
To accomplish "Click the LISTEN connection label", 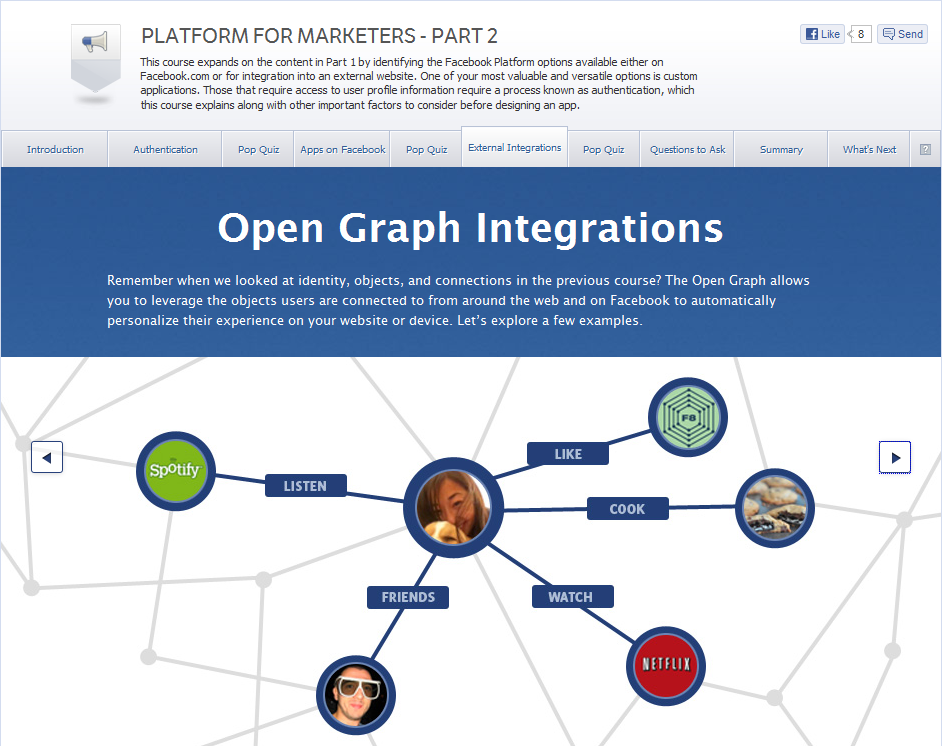I will pos(305,486).
